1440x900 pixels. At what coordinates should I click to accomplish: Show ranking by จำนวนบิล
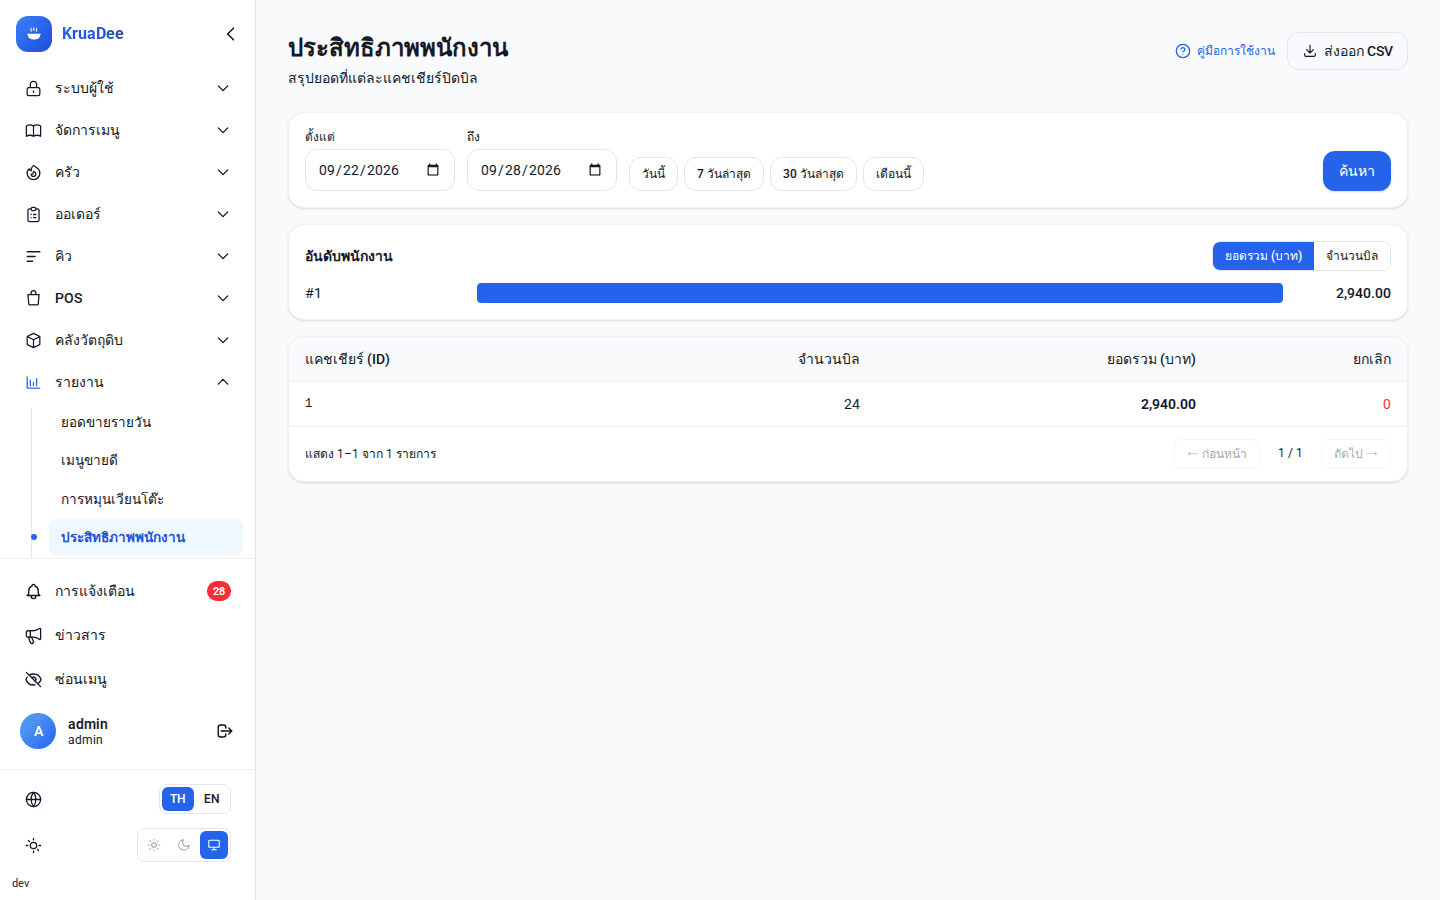coord(1352,256)
